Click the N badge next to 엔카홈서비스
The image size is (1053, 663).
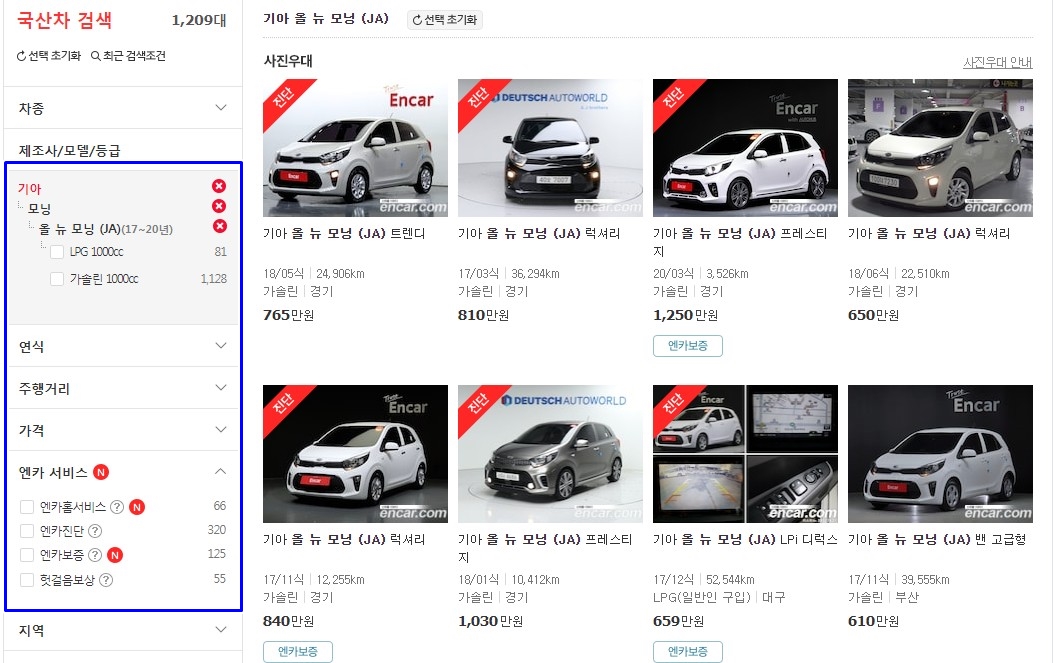pyautogui.click(x=137, y=507)
